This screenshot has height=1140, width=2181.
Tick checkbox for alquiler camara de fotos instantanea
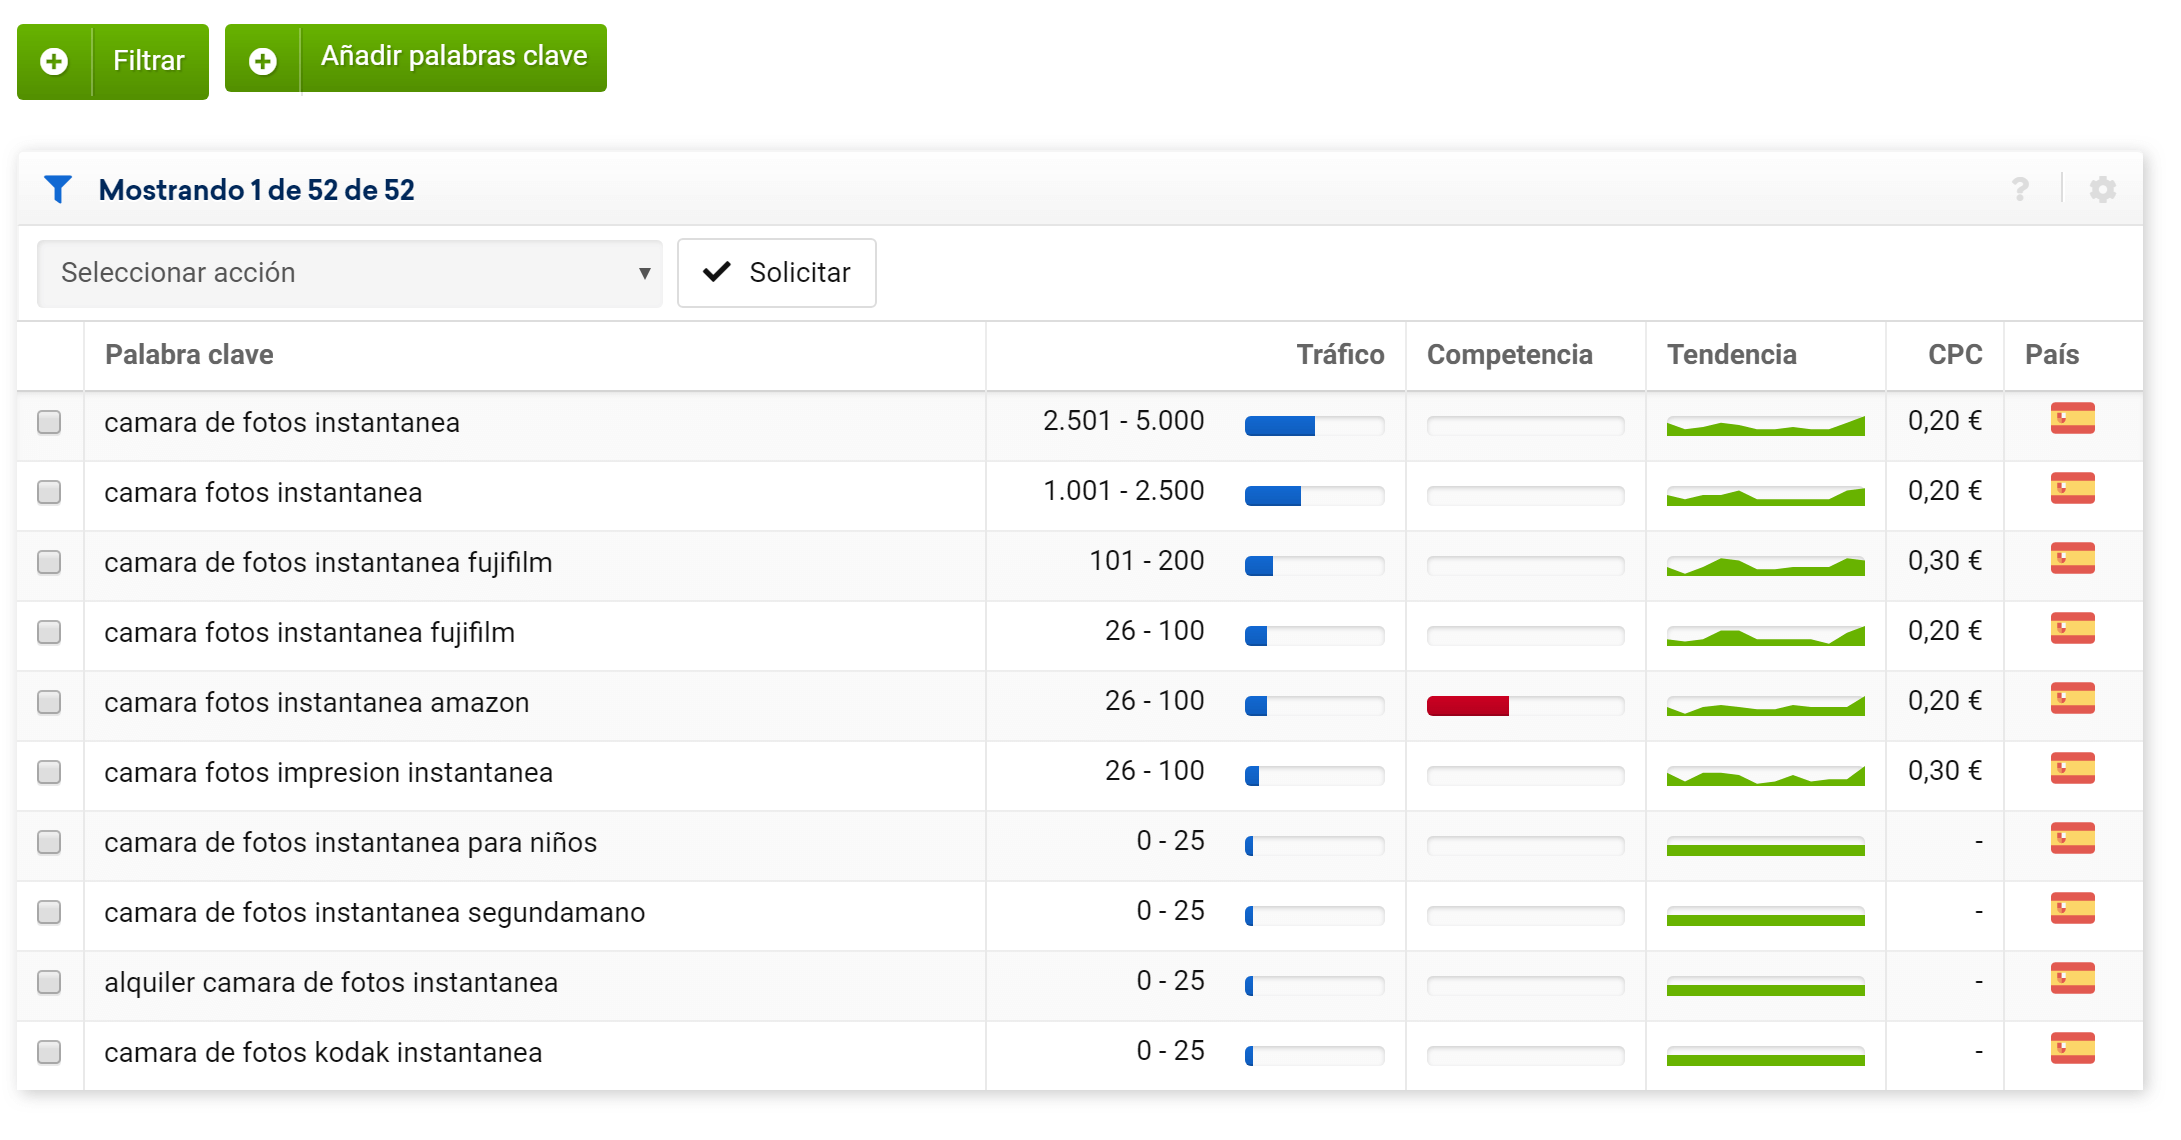click(49, 982)
